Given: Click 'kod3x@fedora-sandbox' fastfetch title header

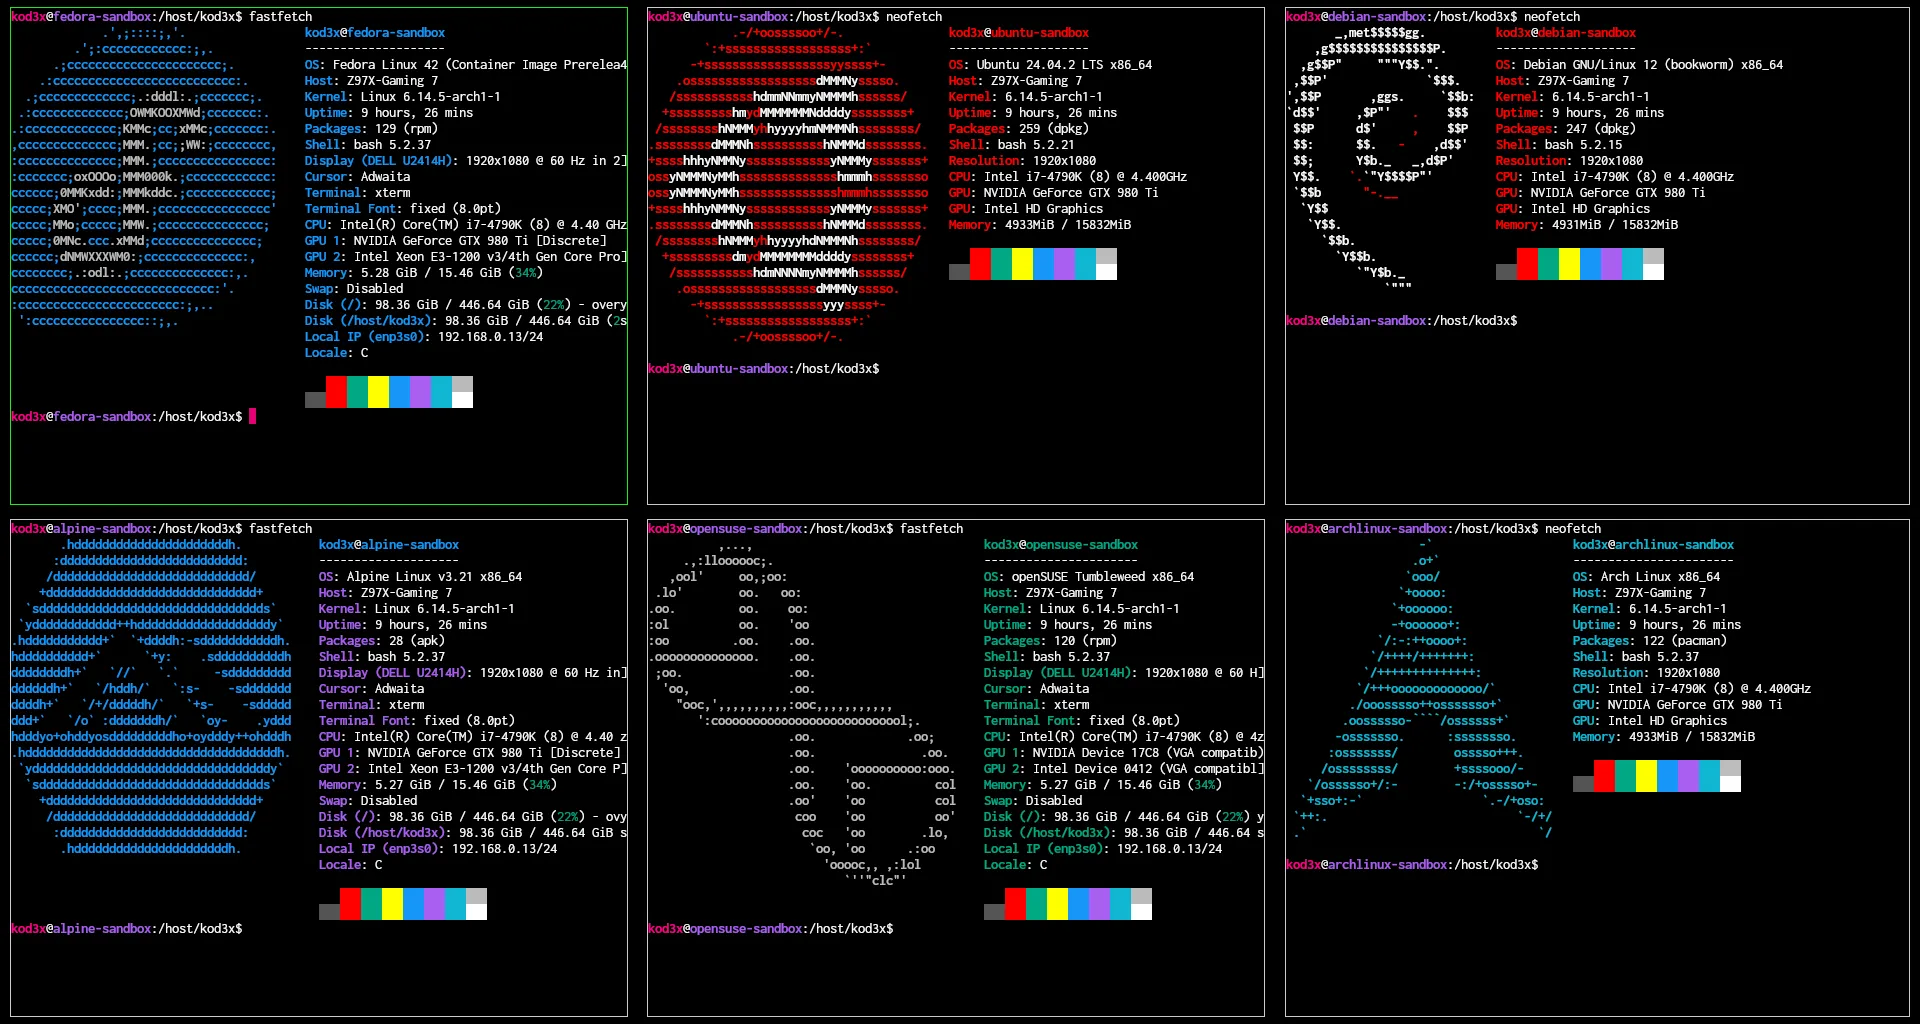Looking at the screenshot, I should 375,33.
